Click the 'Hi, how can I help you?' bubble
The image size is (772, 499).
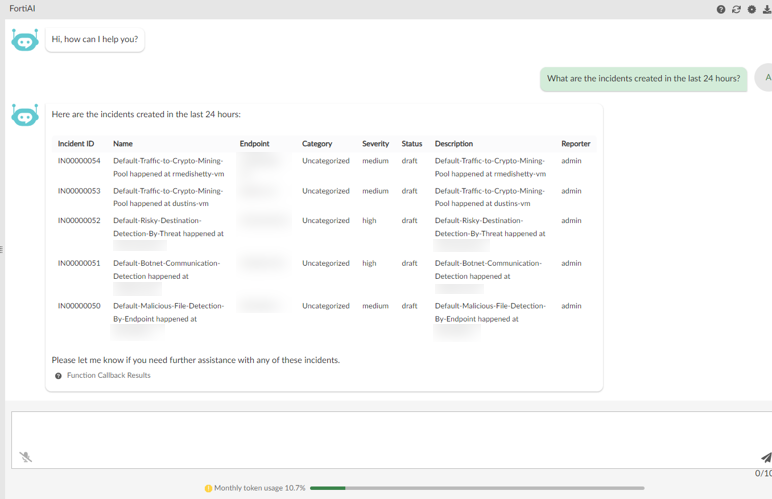(95, 39)
